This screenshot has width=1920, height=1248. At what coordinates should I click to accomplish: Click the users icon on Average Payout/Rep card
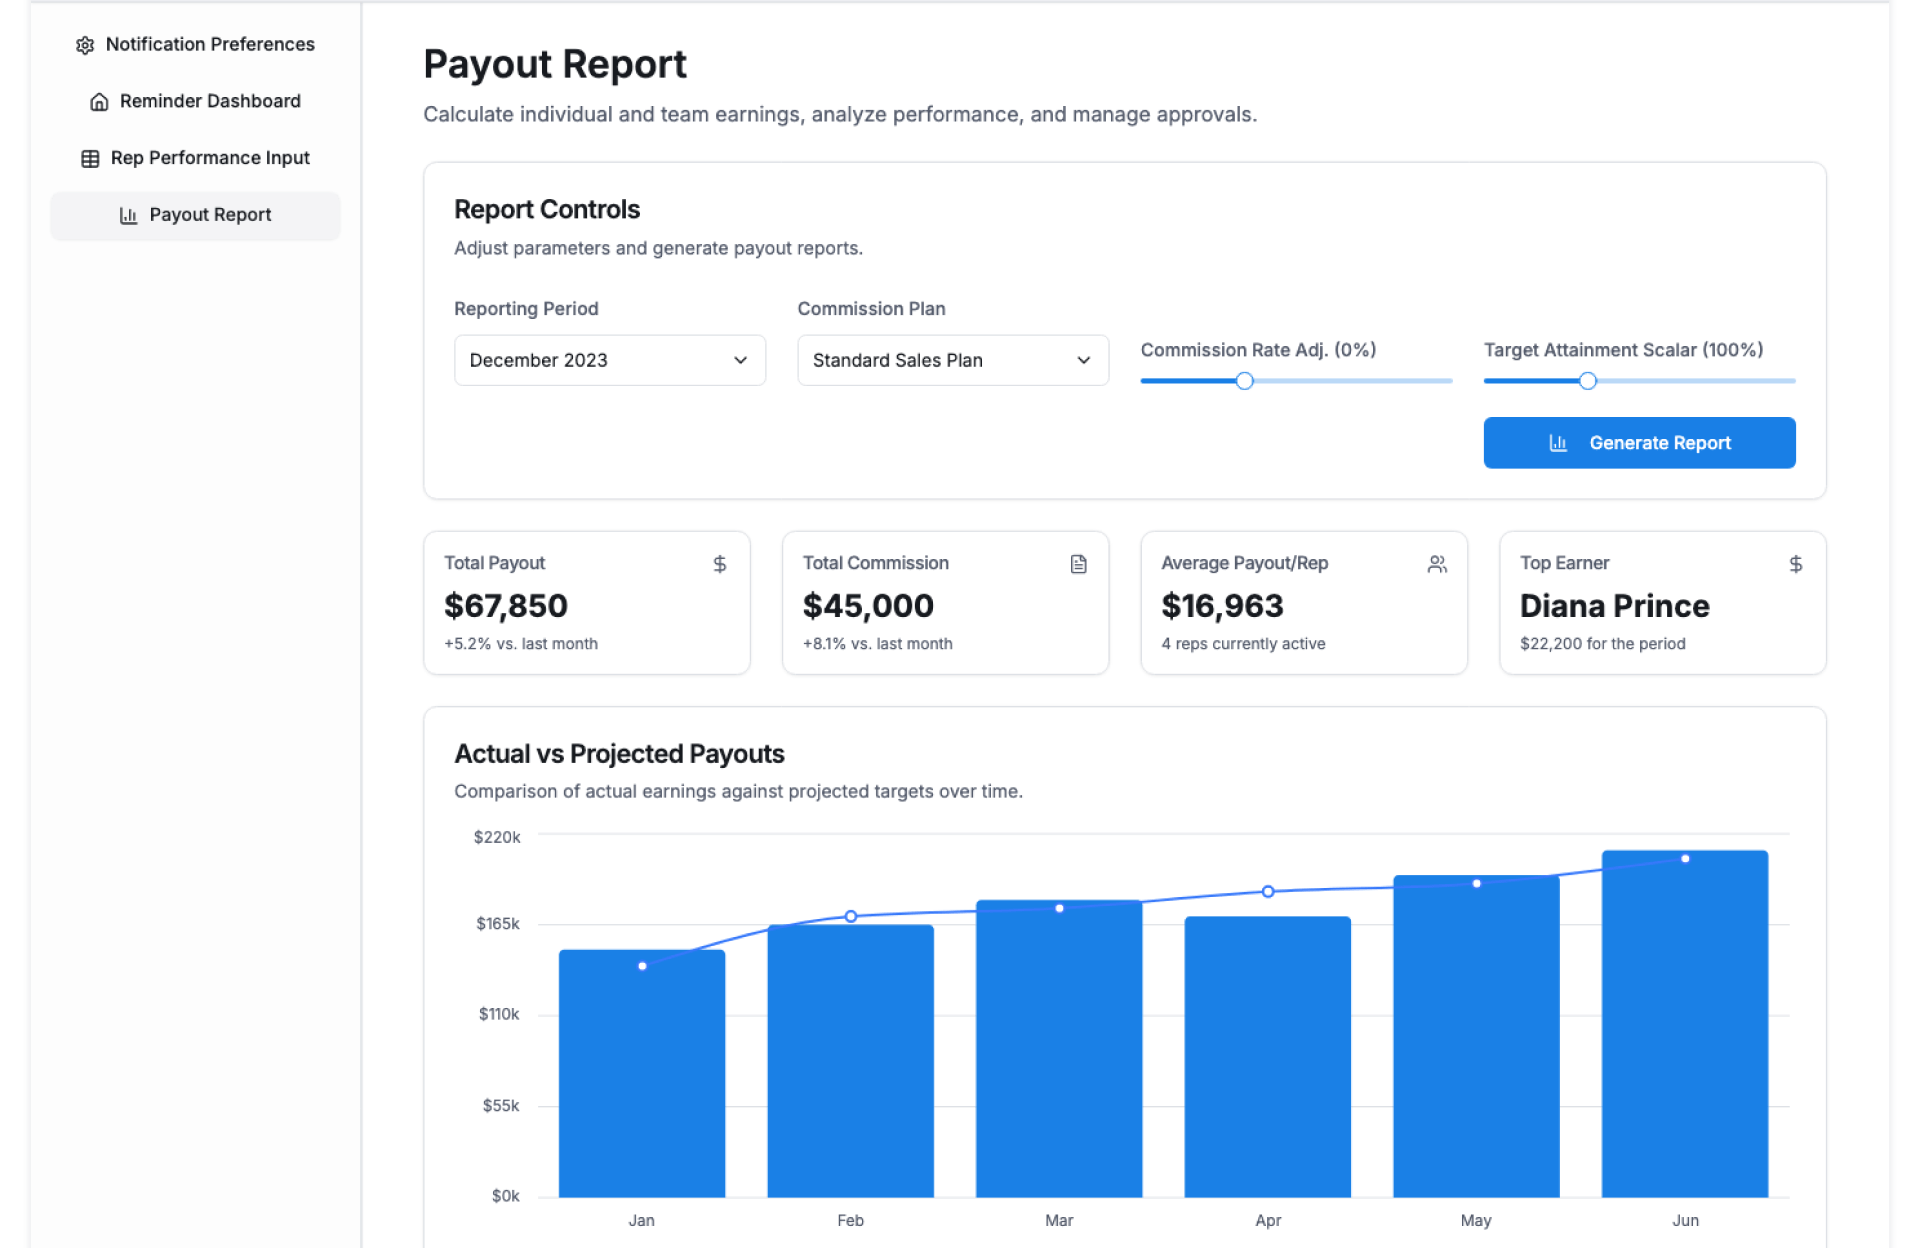click(1437, 564)
